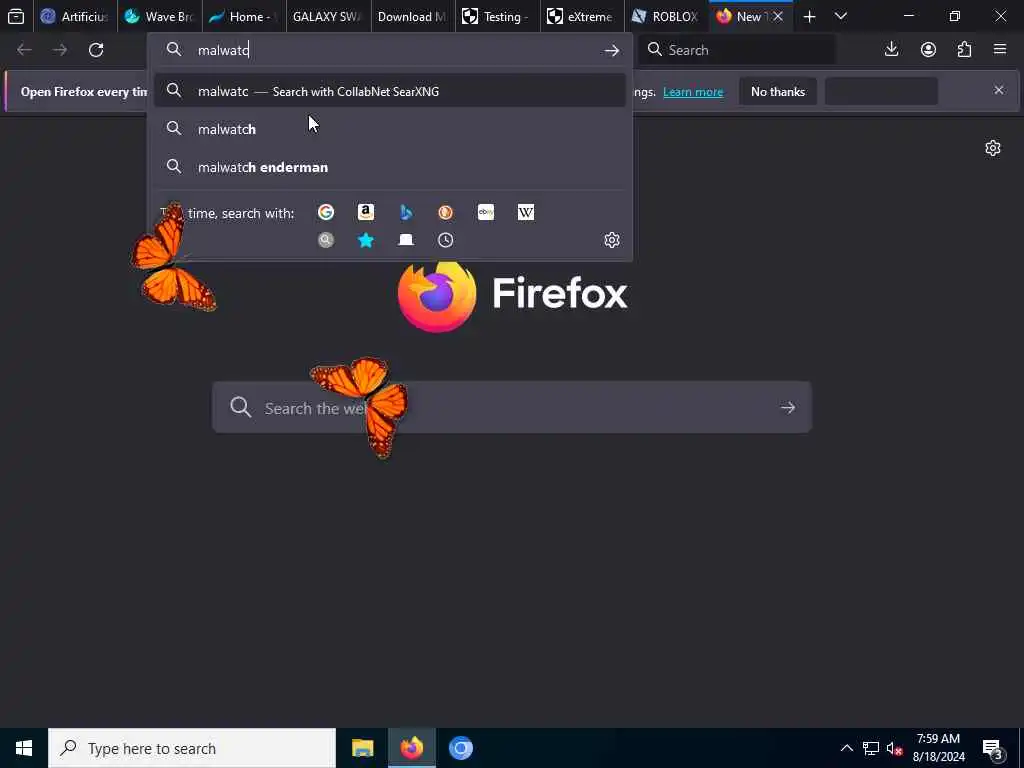Search bookmarks using the blue star icon

(366, 240)
